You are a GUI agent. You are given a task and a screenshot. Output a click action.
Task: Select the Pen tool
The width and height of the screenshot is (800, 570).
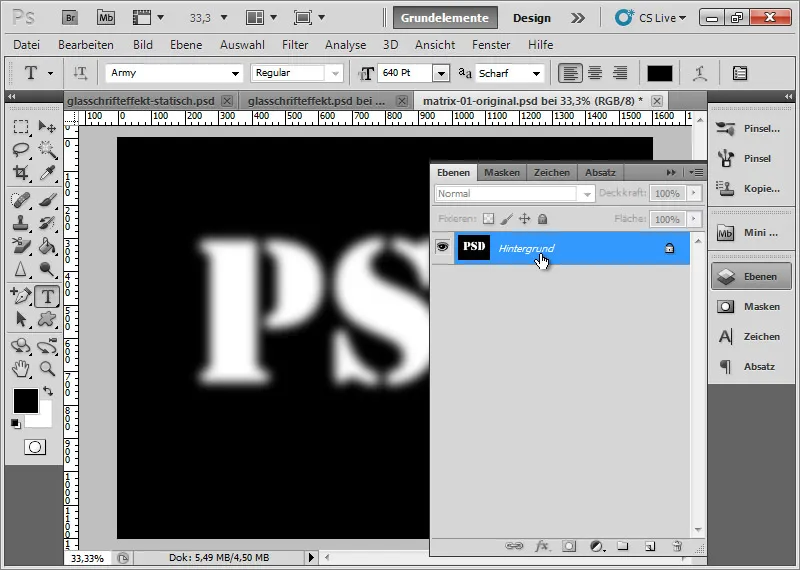click(20, 296)
